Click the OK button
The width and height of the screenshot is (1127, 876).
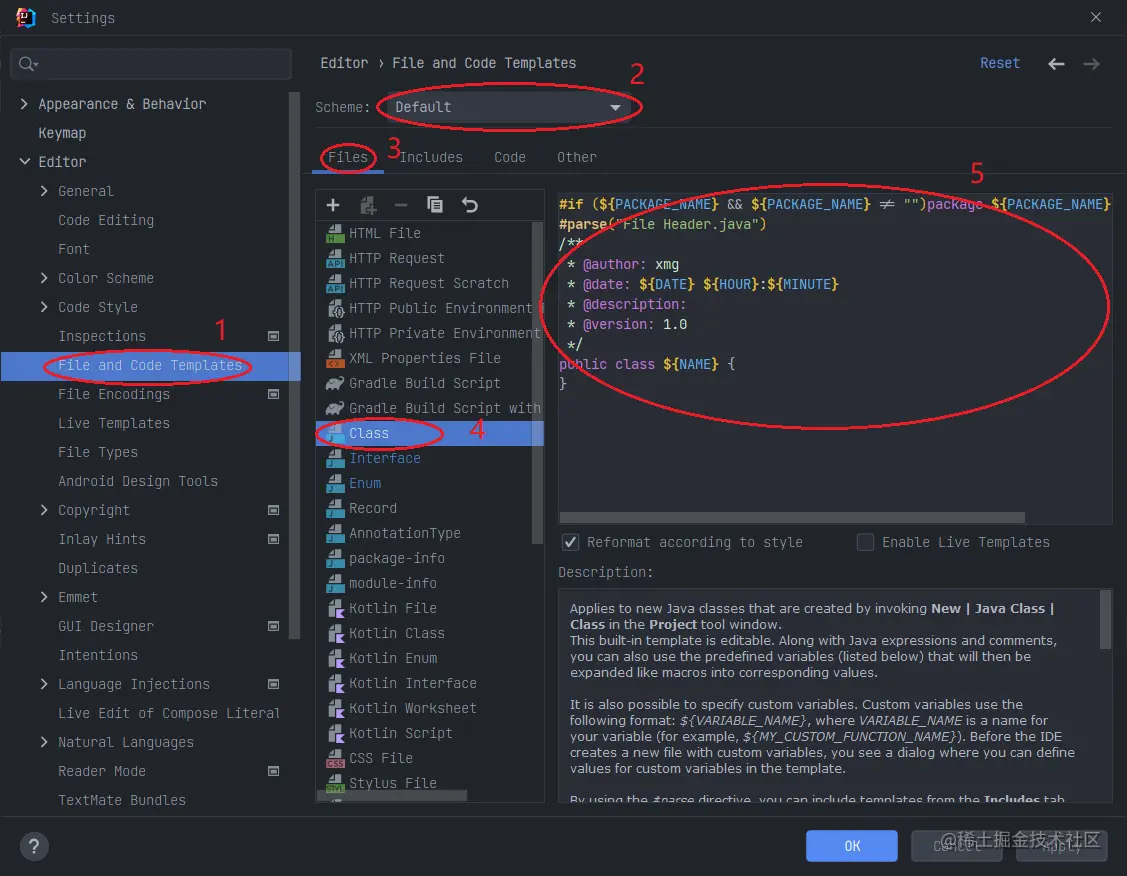pyautogui.click(x=852, y=846)
